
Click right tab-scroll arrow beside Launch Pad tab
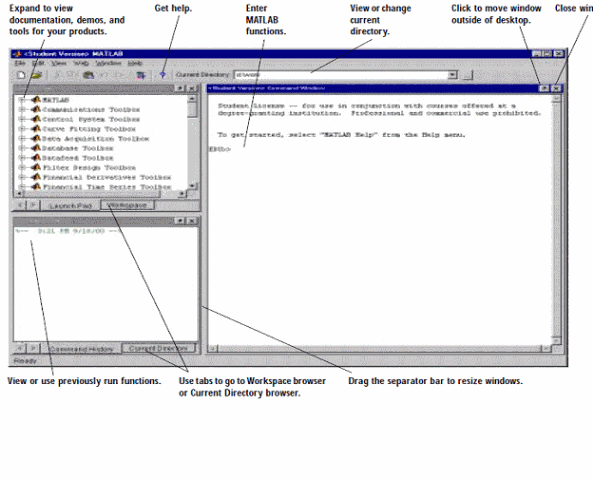33,205
